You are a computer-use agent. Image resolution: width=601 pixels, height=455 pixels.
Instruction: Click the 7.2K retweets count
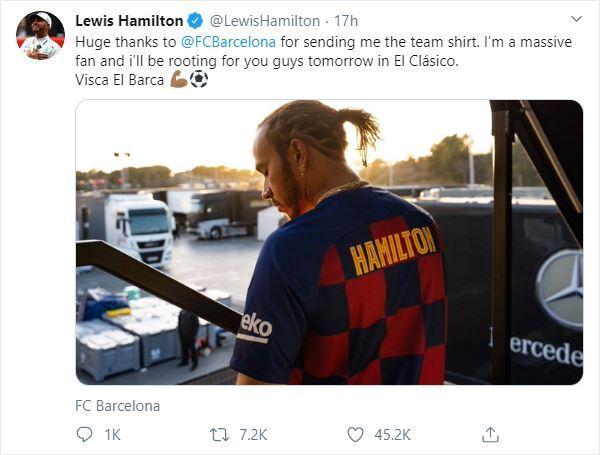click(253, 435)
